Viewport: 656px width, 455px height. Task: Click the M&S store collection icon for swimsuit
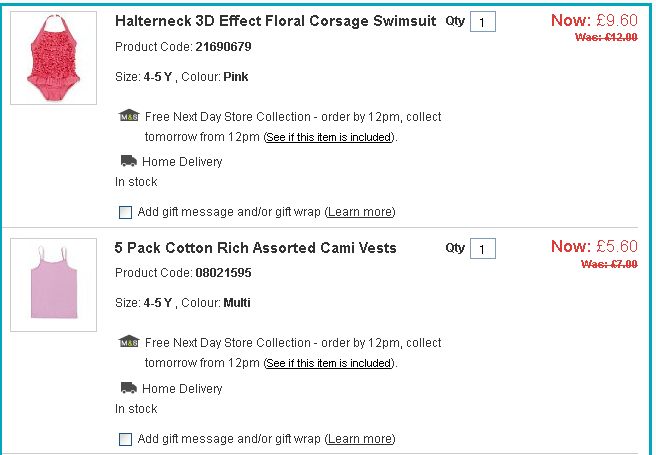[128, 116]
